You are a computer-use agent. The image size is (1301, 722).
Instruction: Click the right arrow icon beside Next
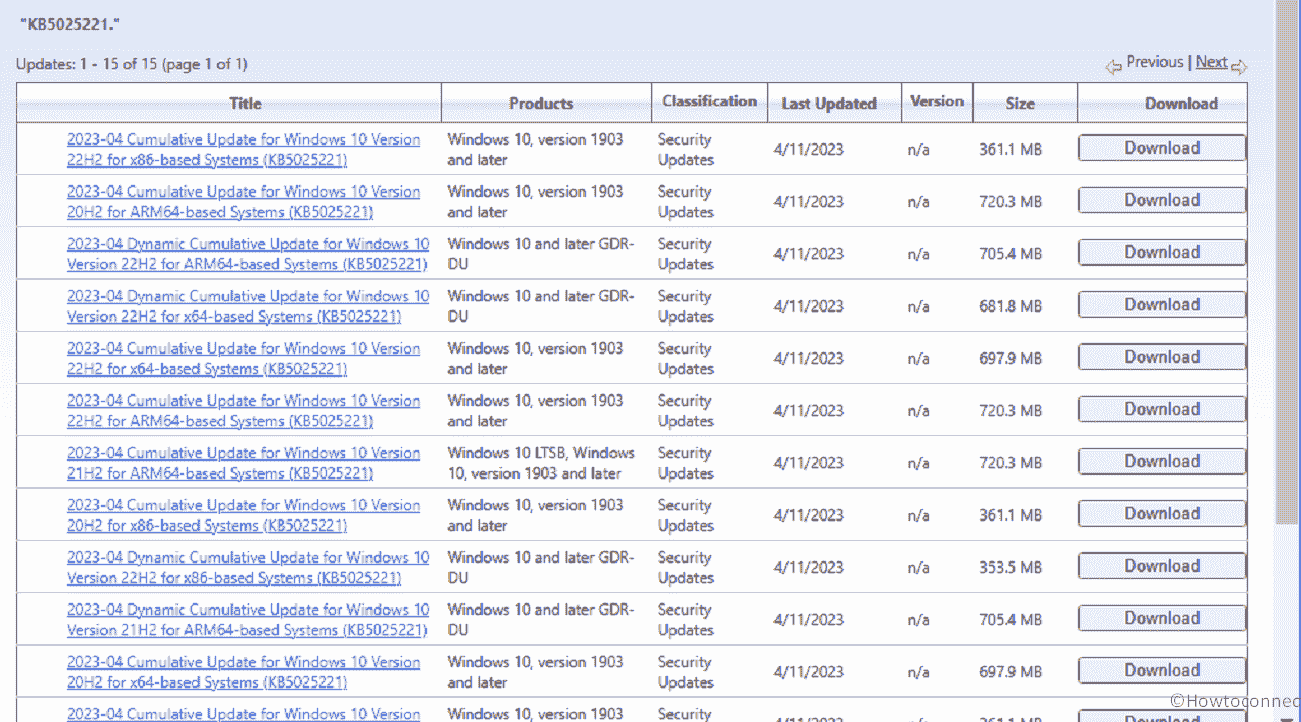click(1239, 66)
